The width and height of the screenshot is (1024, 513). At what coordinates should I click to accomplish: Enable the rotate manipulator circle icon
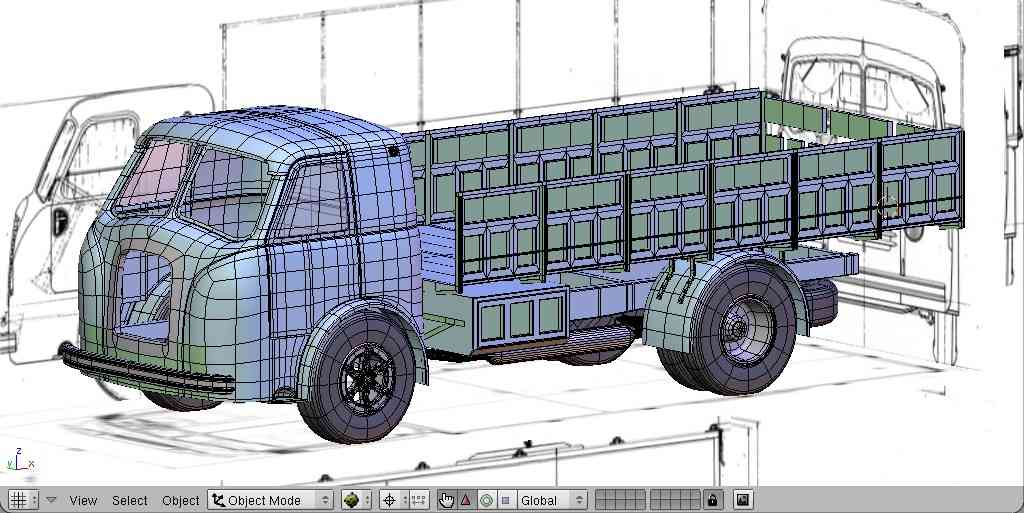click(486, 501)
